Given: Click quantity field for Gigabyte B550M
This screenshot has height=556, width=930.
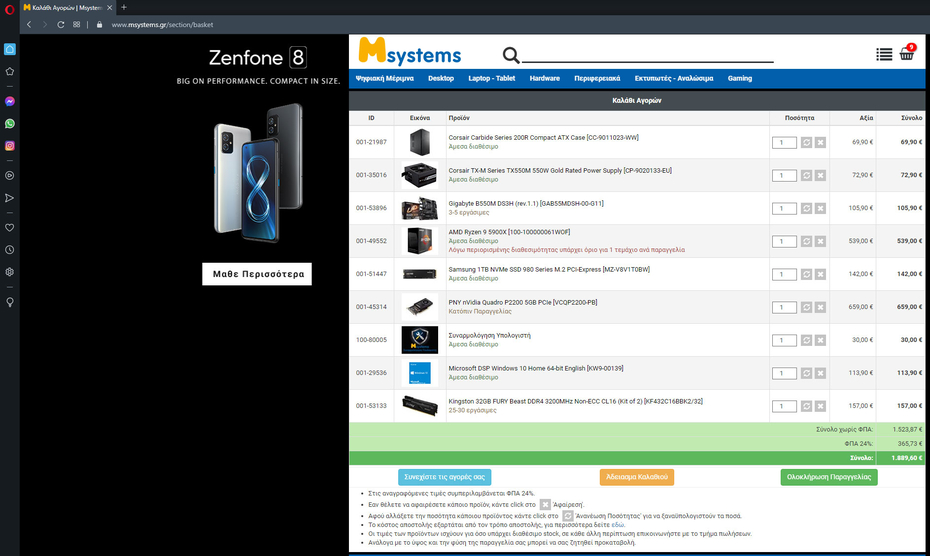Looking at the screenshot, I should point(784,208).
